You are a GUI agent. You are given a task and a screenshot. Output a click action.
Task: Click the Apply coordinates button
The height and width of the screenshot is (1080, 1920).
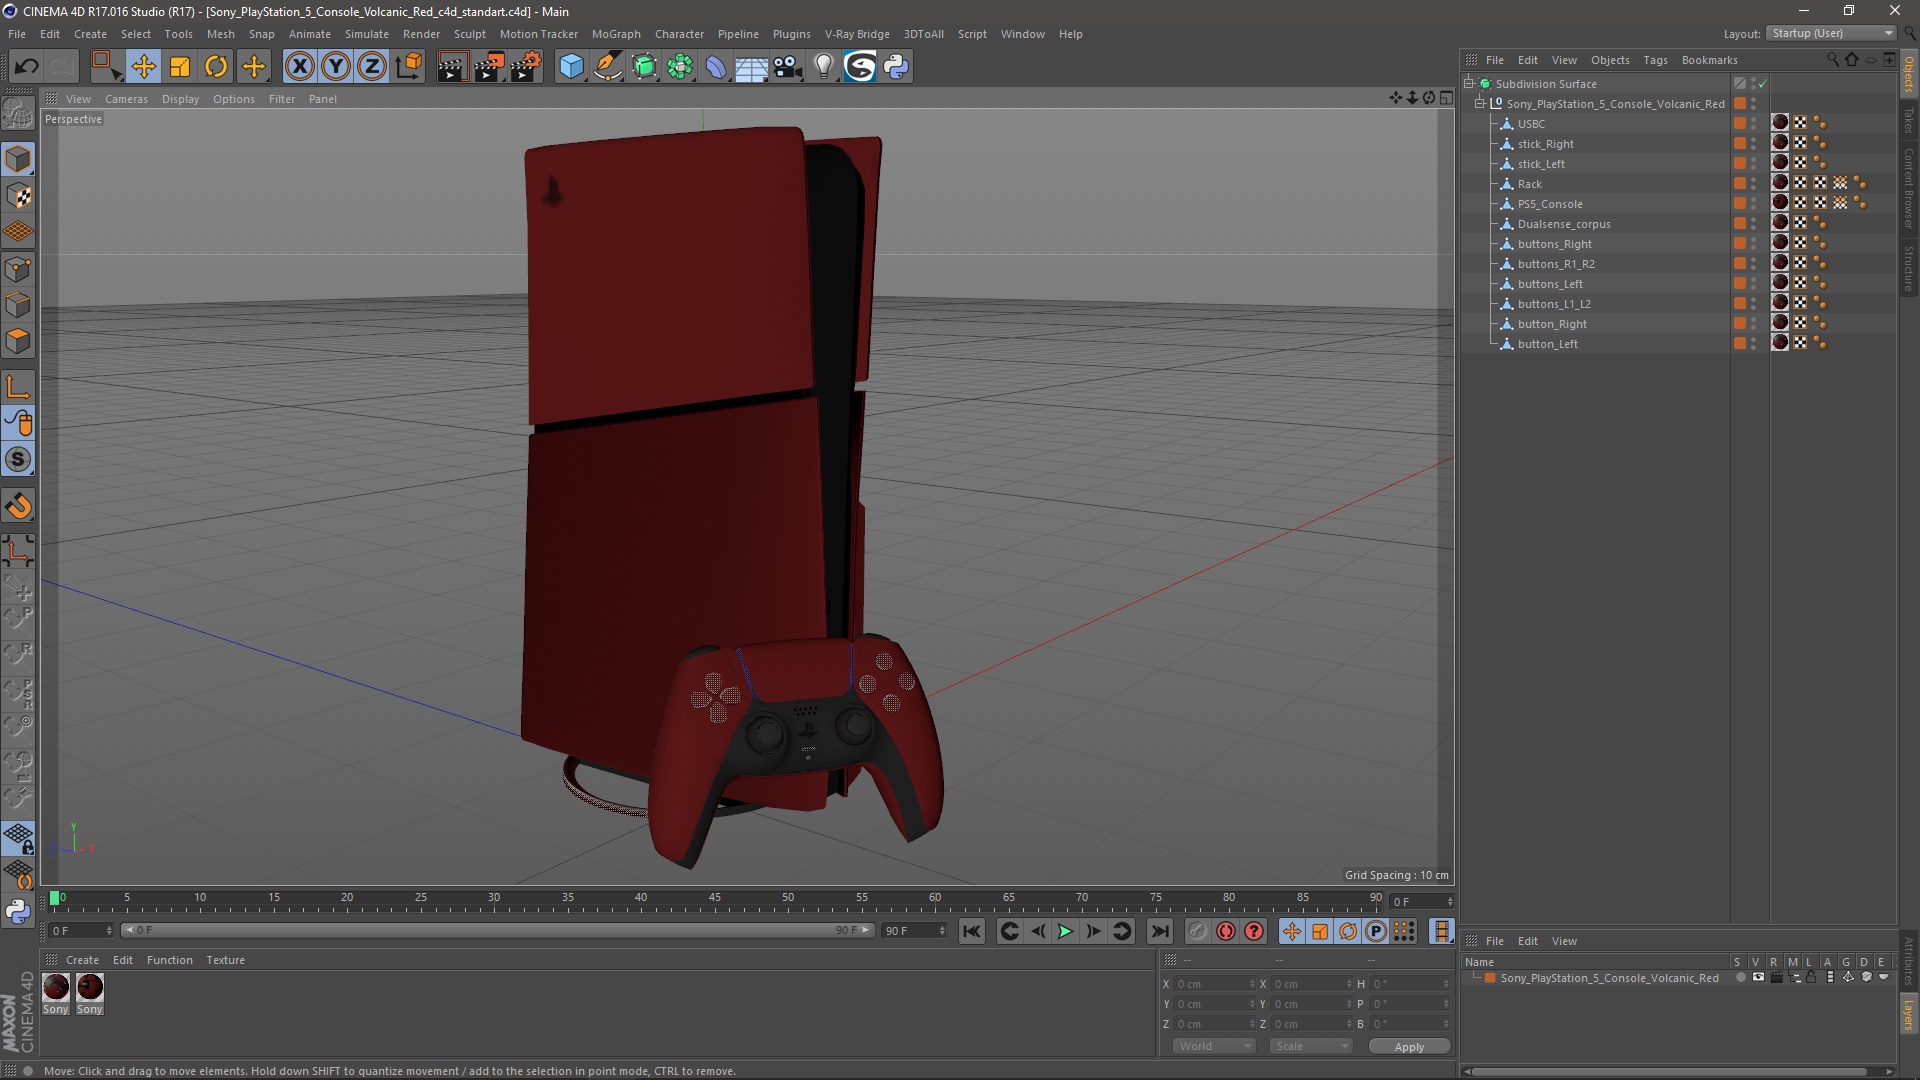[x=1409, y=1047]
